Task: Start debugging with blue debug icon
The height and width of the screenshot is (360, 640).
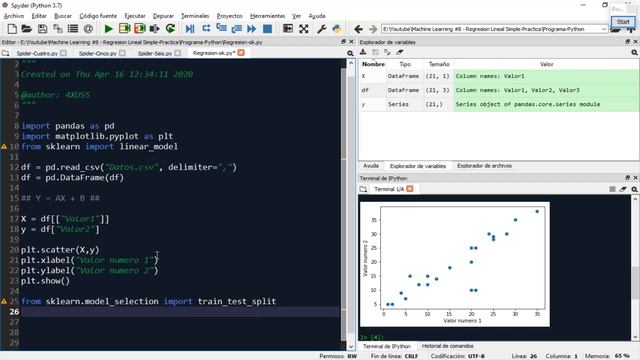Action: pos(190,29)
